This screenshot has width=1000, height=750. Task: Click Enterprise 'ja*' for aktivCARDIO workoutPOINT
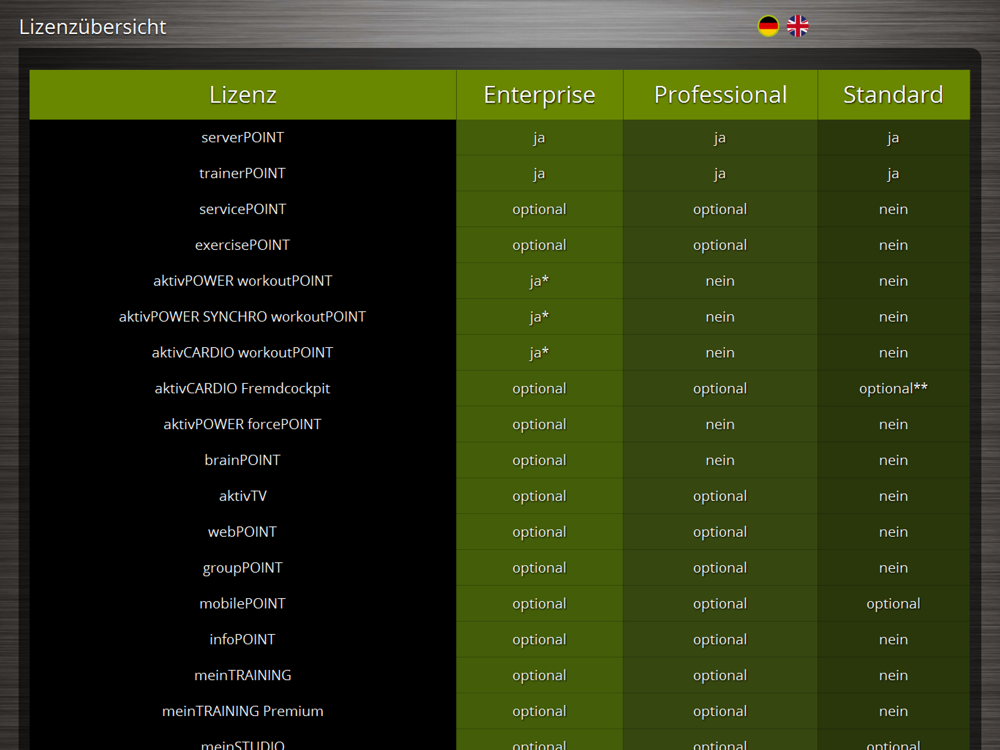[539, 352]
